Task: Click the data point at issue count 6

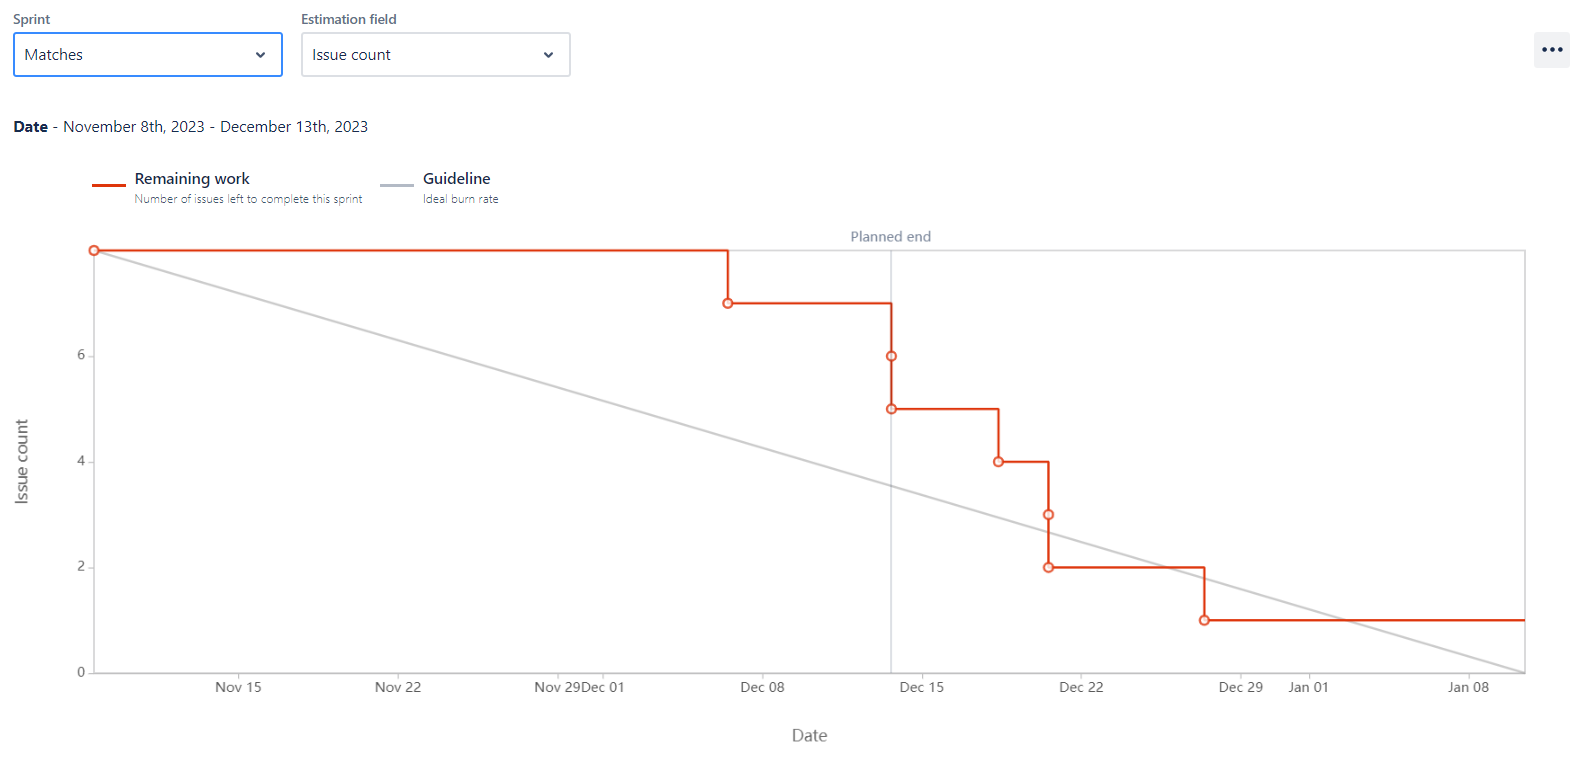Action: coord(890,355)
